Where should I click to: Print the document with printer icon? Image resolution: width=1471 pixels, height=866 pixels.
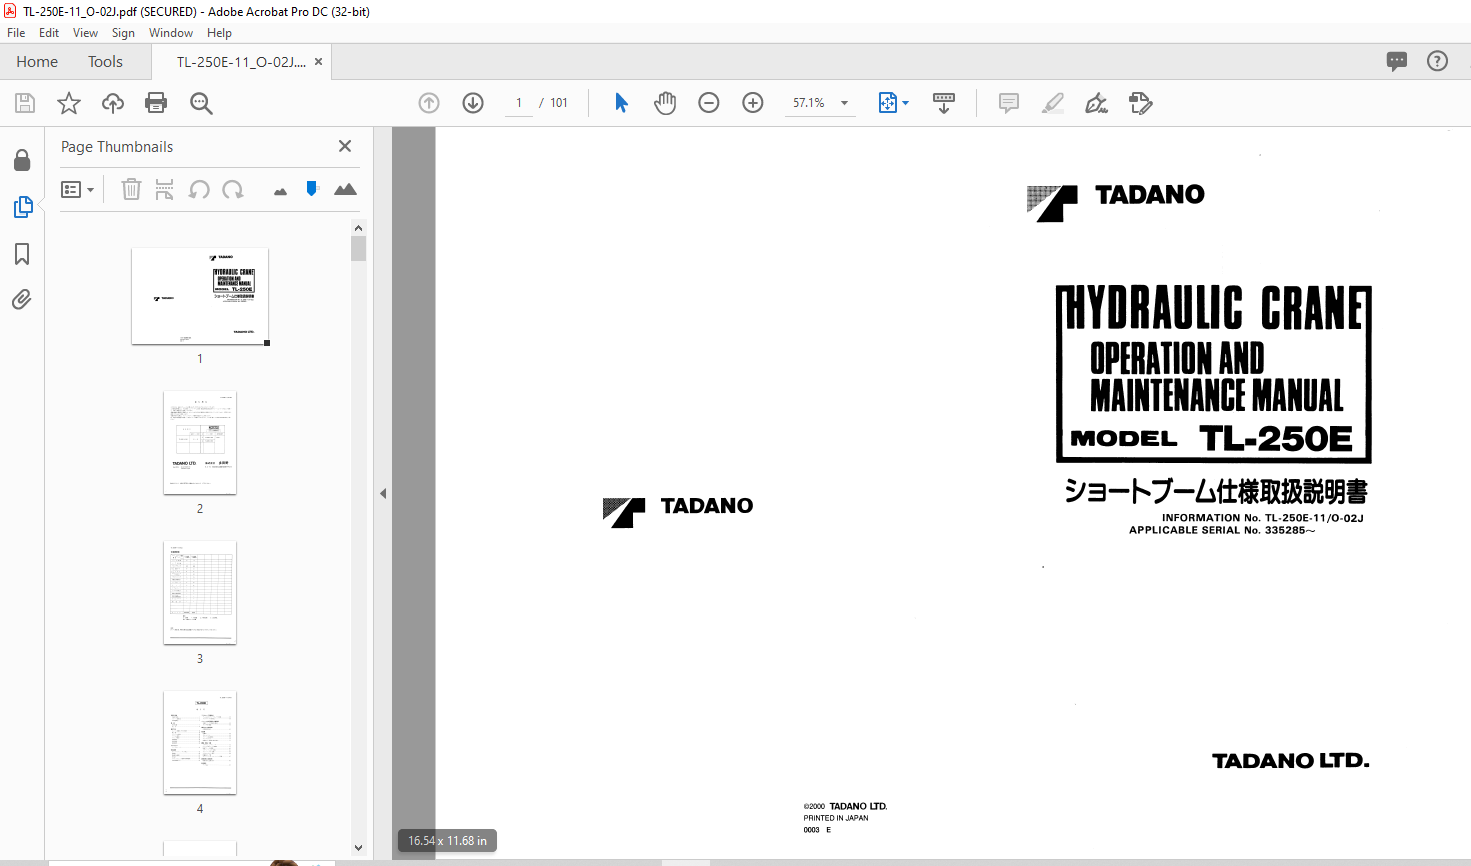click(x=156, y=103)
